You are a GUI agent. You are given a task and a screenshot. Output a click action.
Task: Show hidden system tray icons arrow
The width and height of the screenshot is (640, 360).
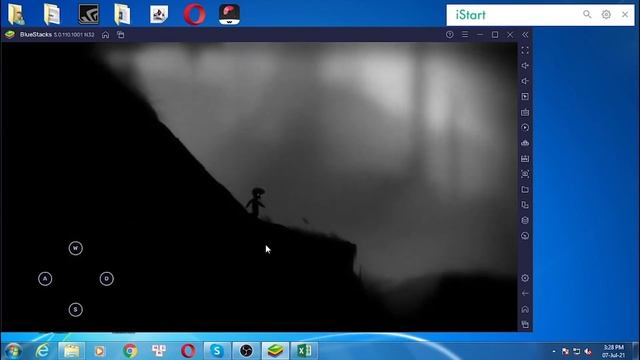(x=554, y=351)
